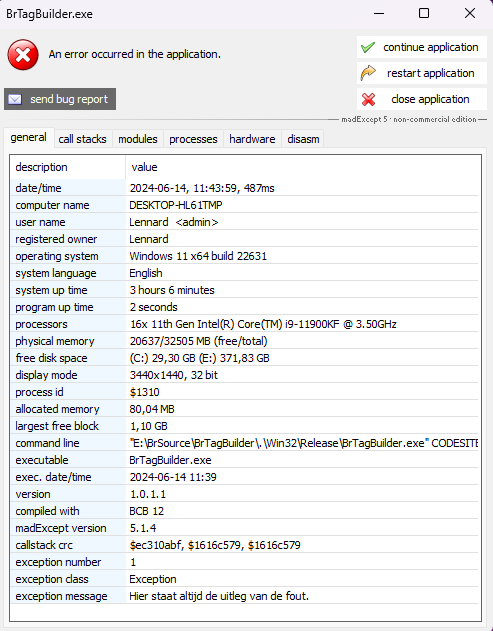Select restart application
This screenshot has height=631, width=493.
point(422,73)
